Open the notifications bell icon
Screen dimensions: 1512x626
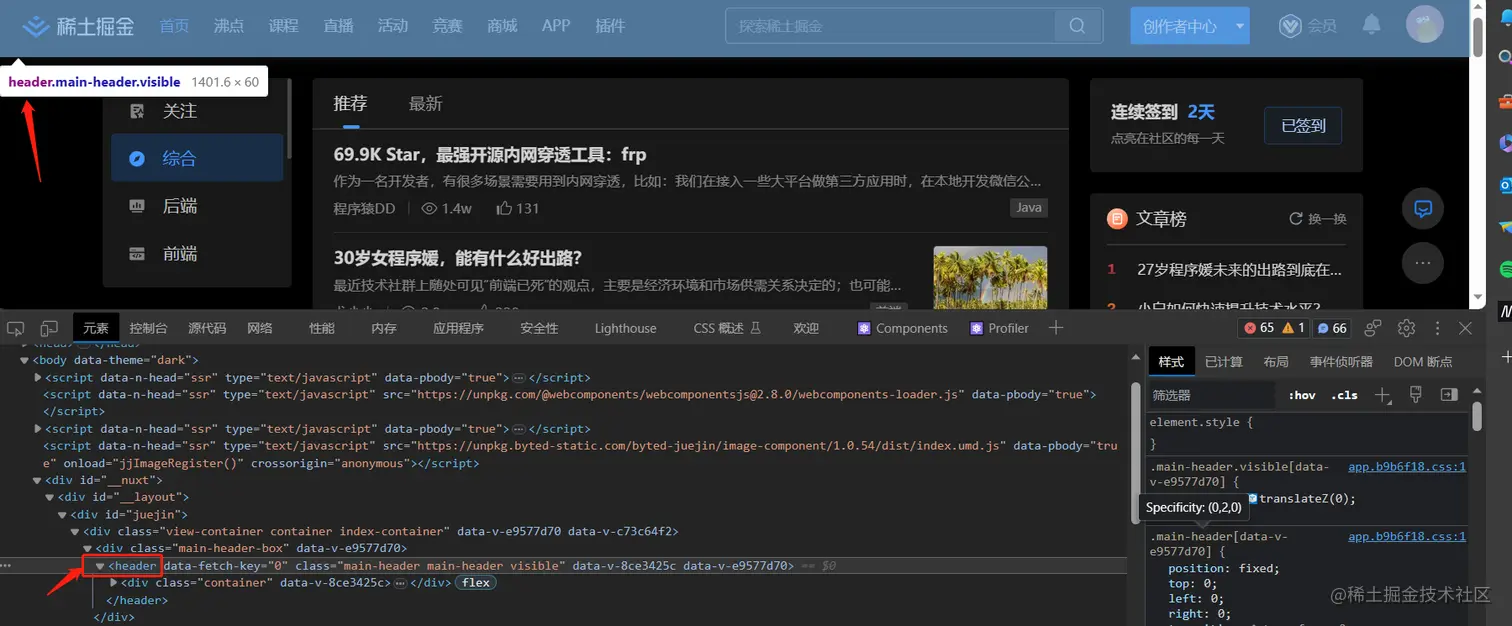point(1372,24)
